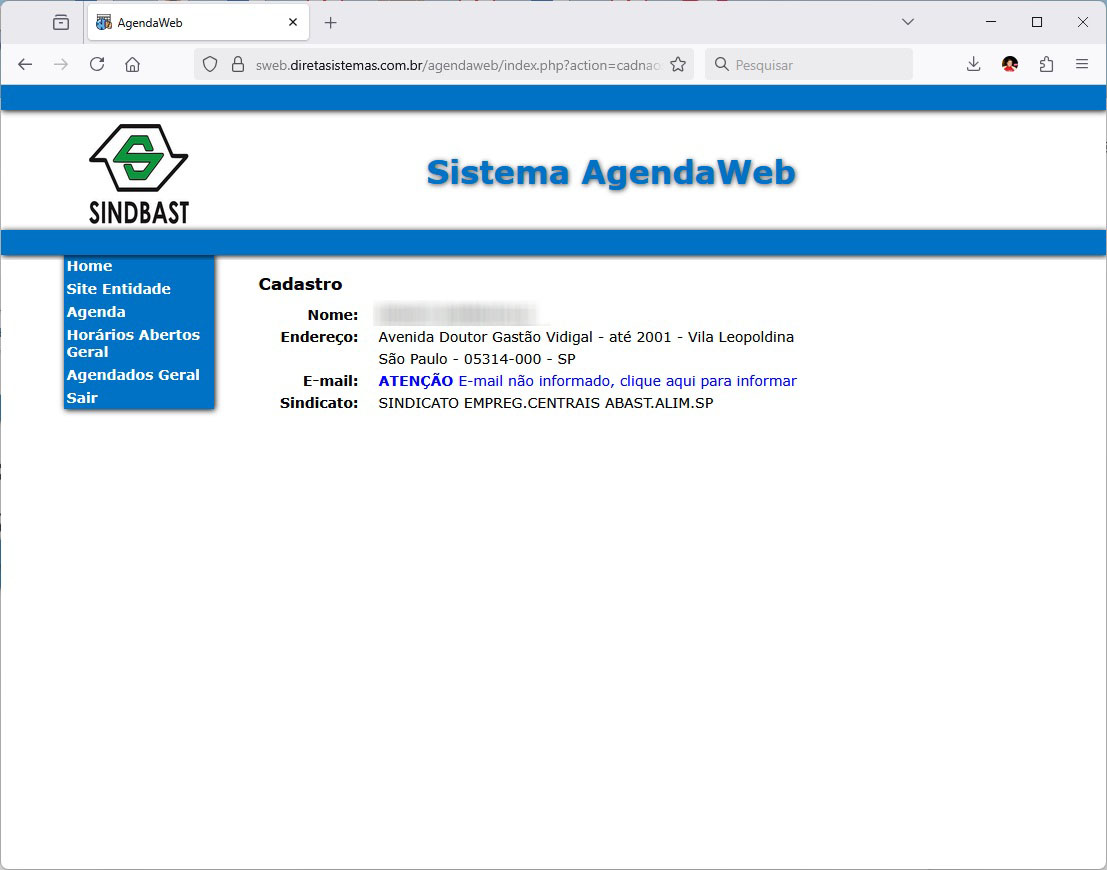Image resolution: width=1107 pixels, height=870 pixels.
Task: Reload the current page
Action: (x=97, y=64)
